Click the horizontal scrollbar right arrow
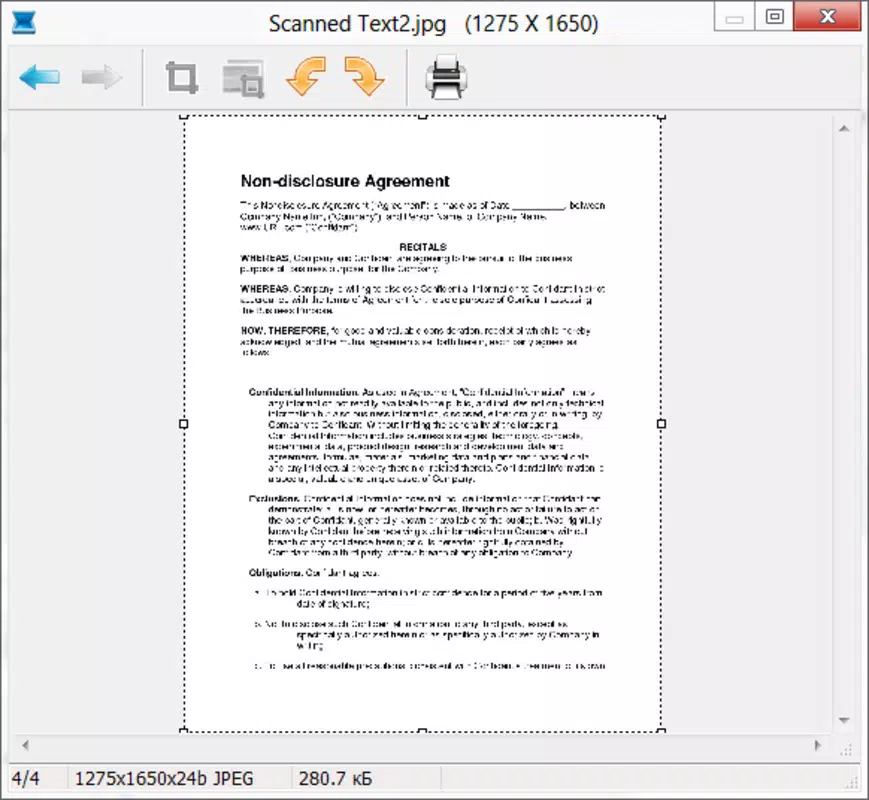Image resolution: width=869 pixels, height=800 pixels. tap(818, 745)
